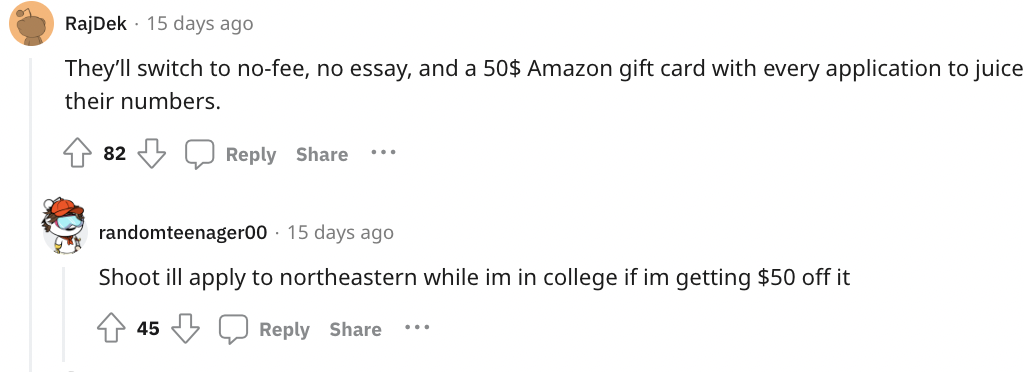Image resolution: width=1024 pixels, height=372 pixels.
Task: Open the three-dot menu on randomteenager00's comment
Action: click(417, 327)
